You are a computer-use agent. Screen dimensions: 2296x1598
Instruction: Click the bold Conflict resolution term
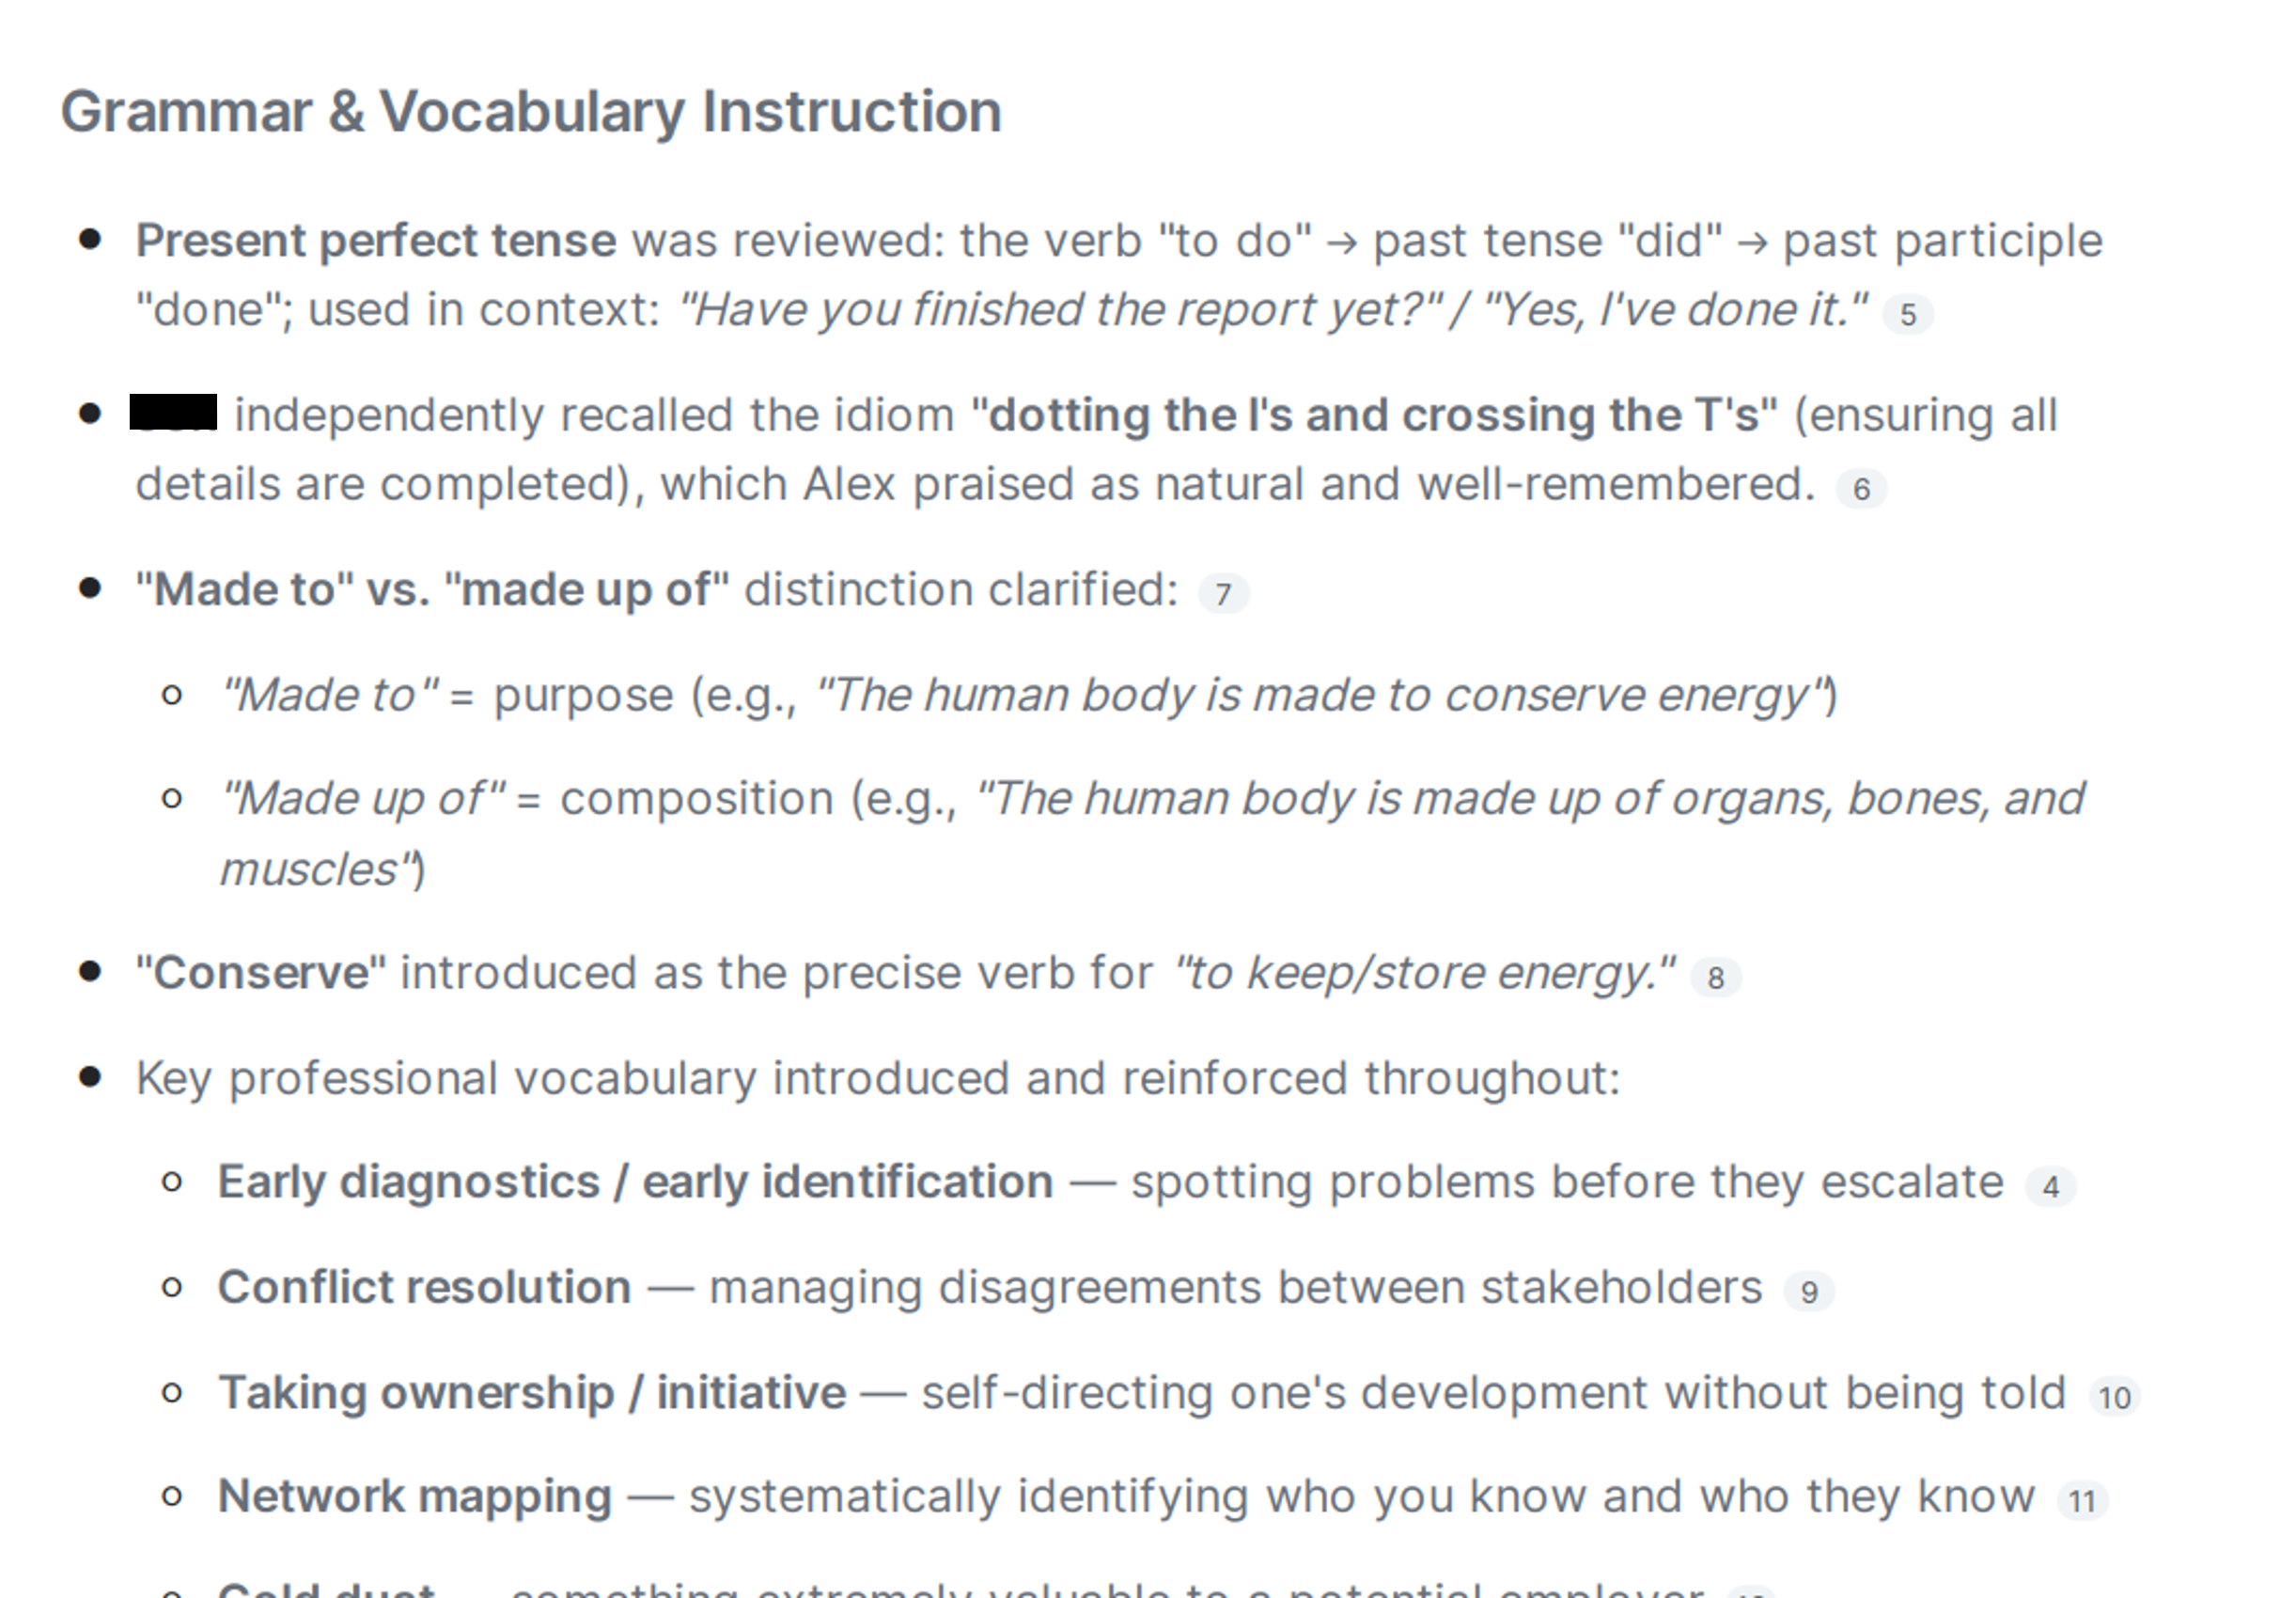425,1288
